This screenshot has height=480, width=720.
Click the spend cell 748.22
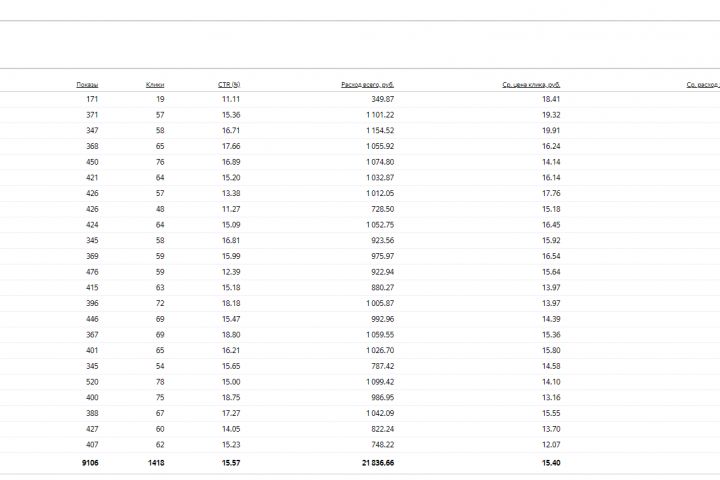382,444
